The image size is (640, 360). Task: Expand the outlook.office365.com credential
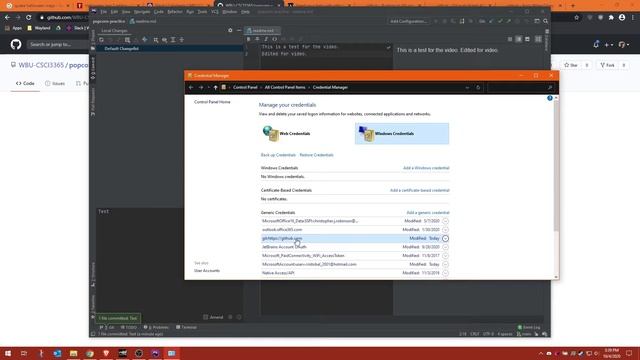[x=445, y=230]
